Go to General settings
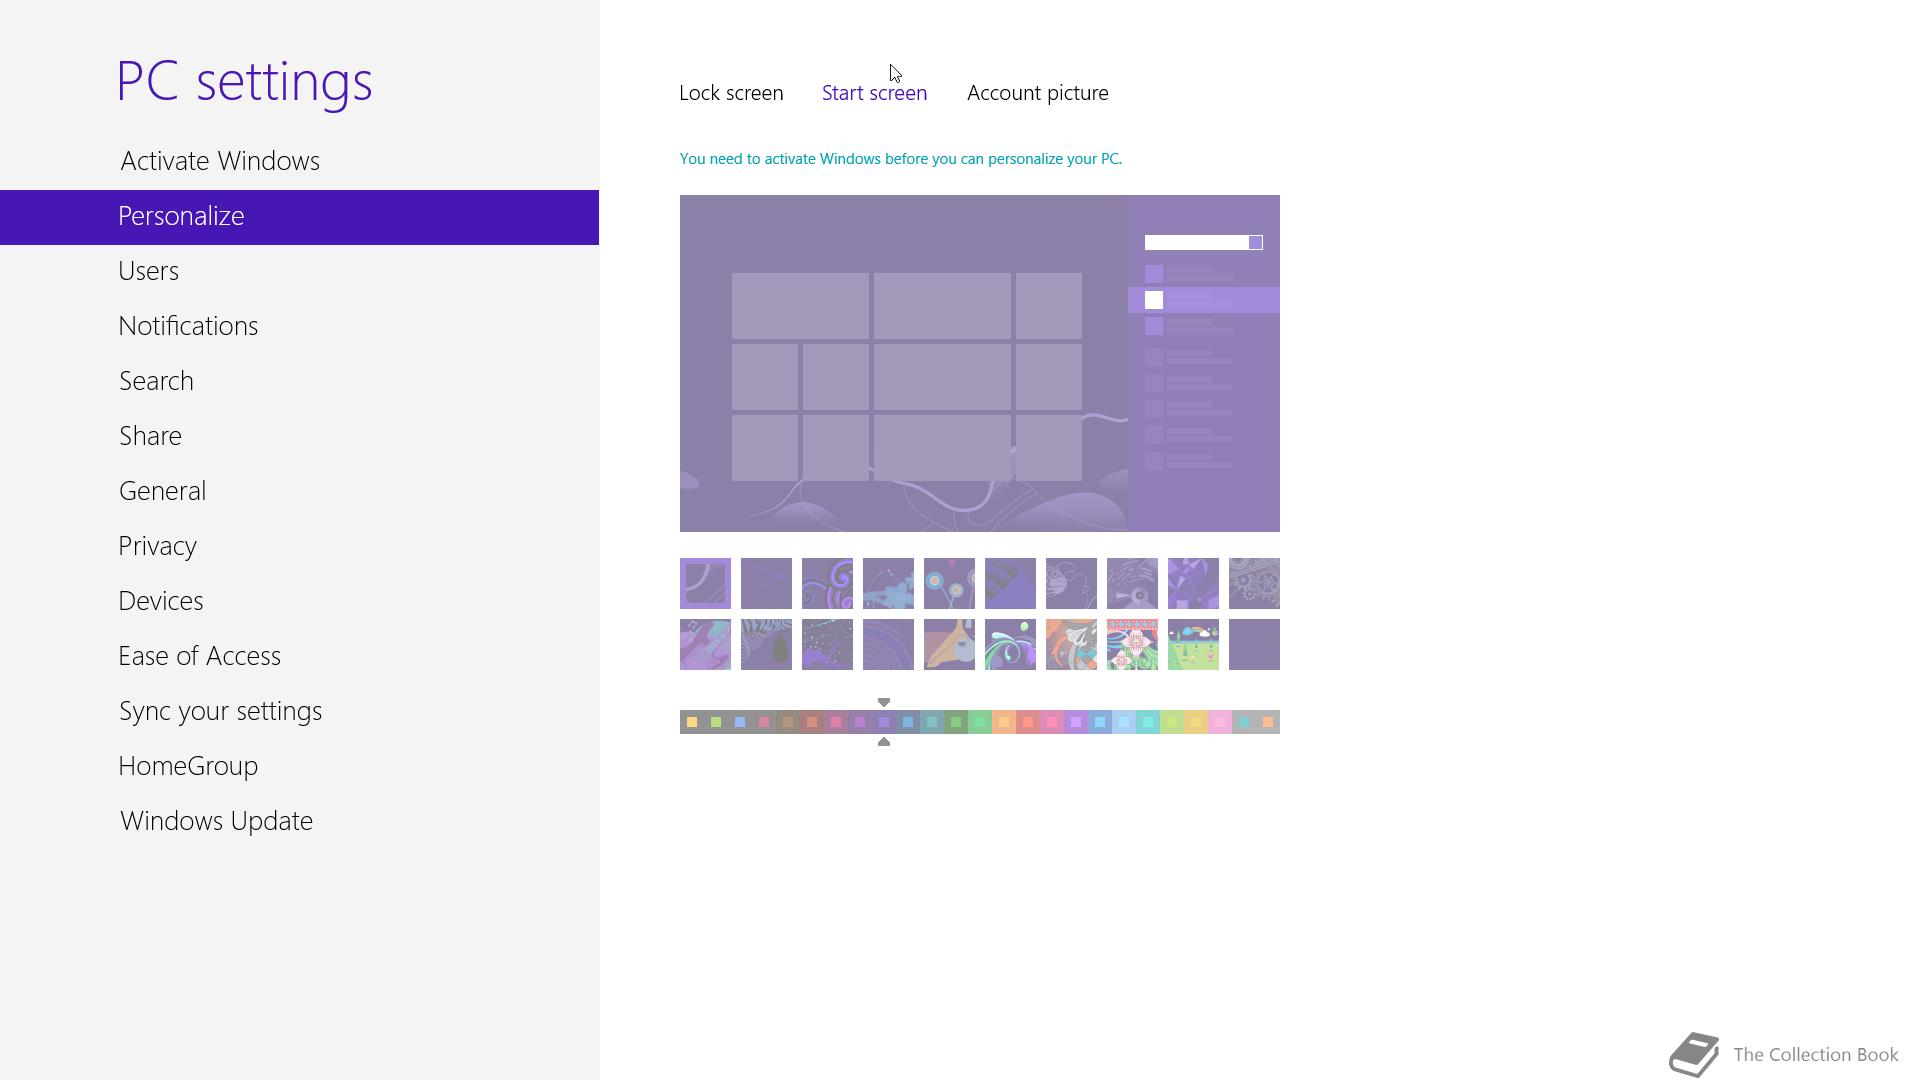This screenshot has width=1920, height=1080. pyautogui.click(x=162, y=491)
